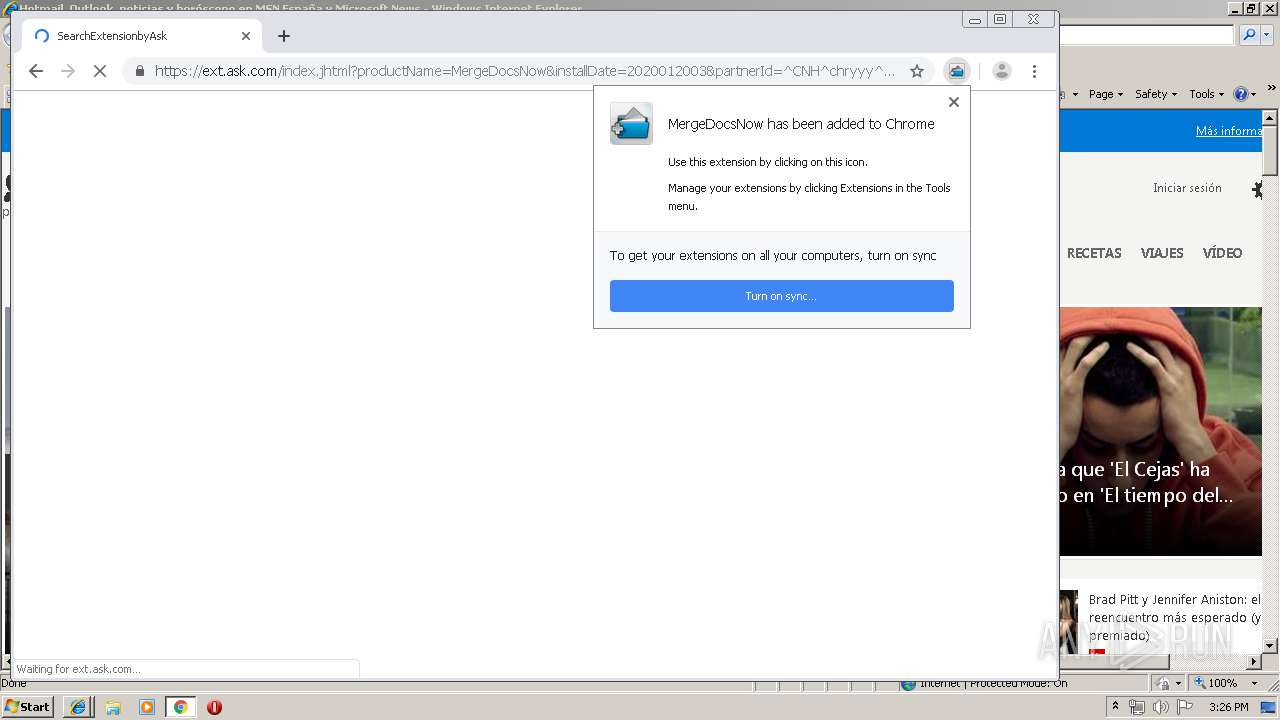The image size is (1280, 720).
Task: Open Chrome's three-dot menu
Action: [x=1034, y=71]
